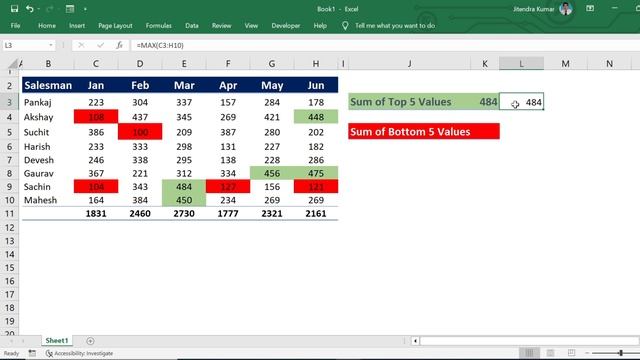Switch to the Data tab
Screen dimensions: 640x360
[x=191, y=25]
